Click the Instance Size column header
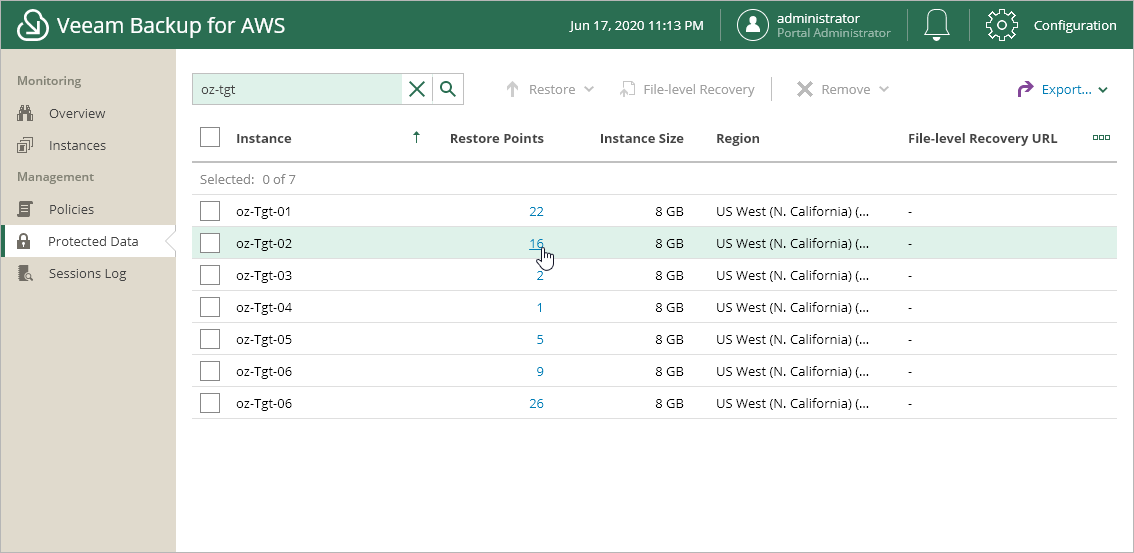Screen dimensions: 1134x553 pyautogui.click(x=641, y=138)
